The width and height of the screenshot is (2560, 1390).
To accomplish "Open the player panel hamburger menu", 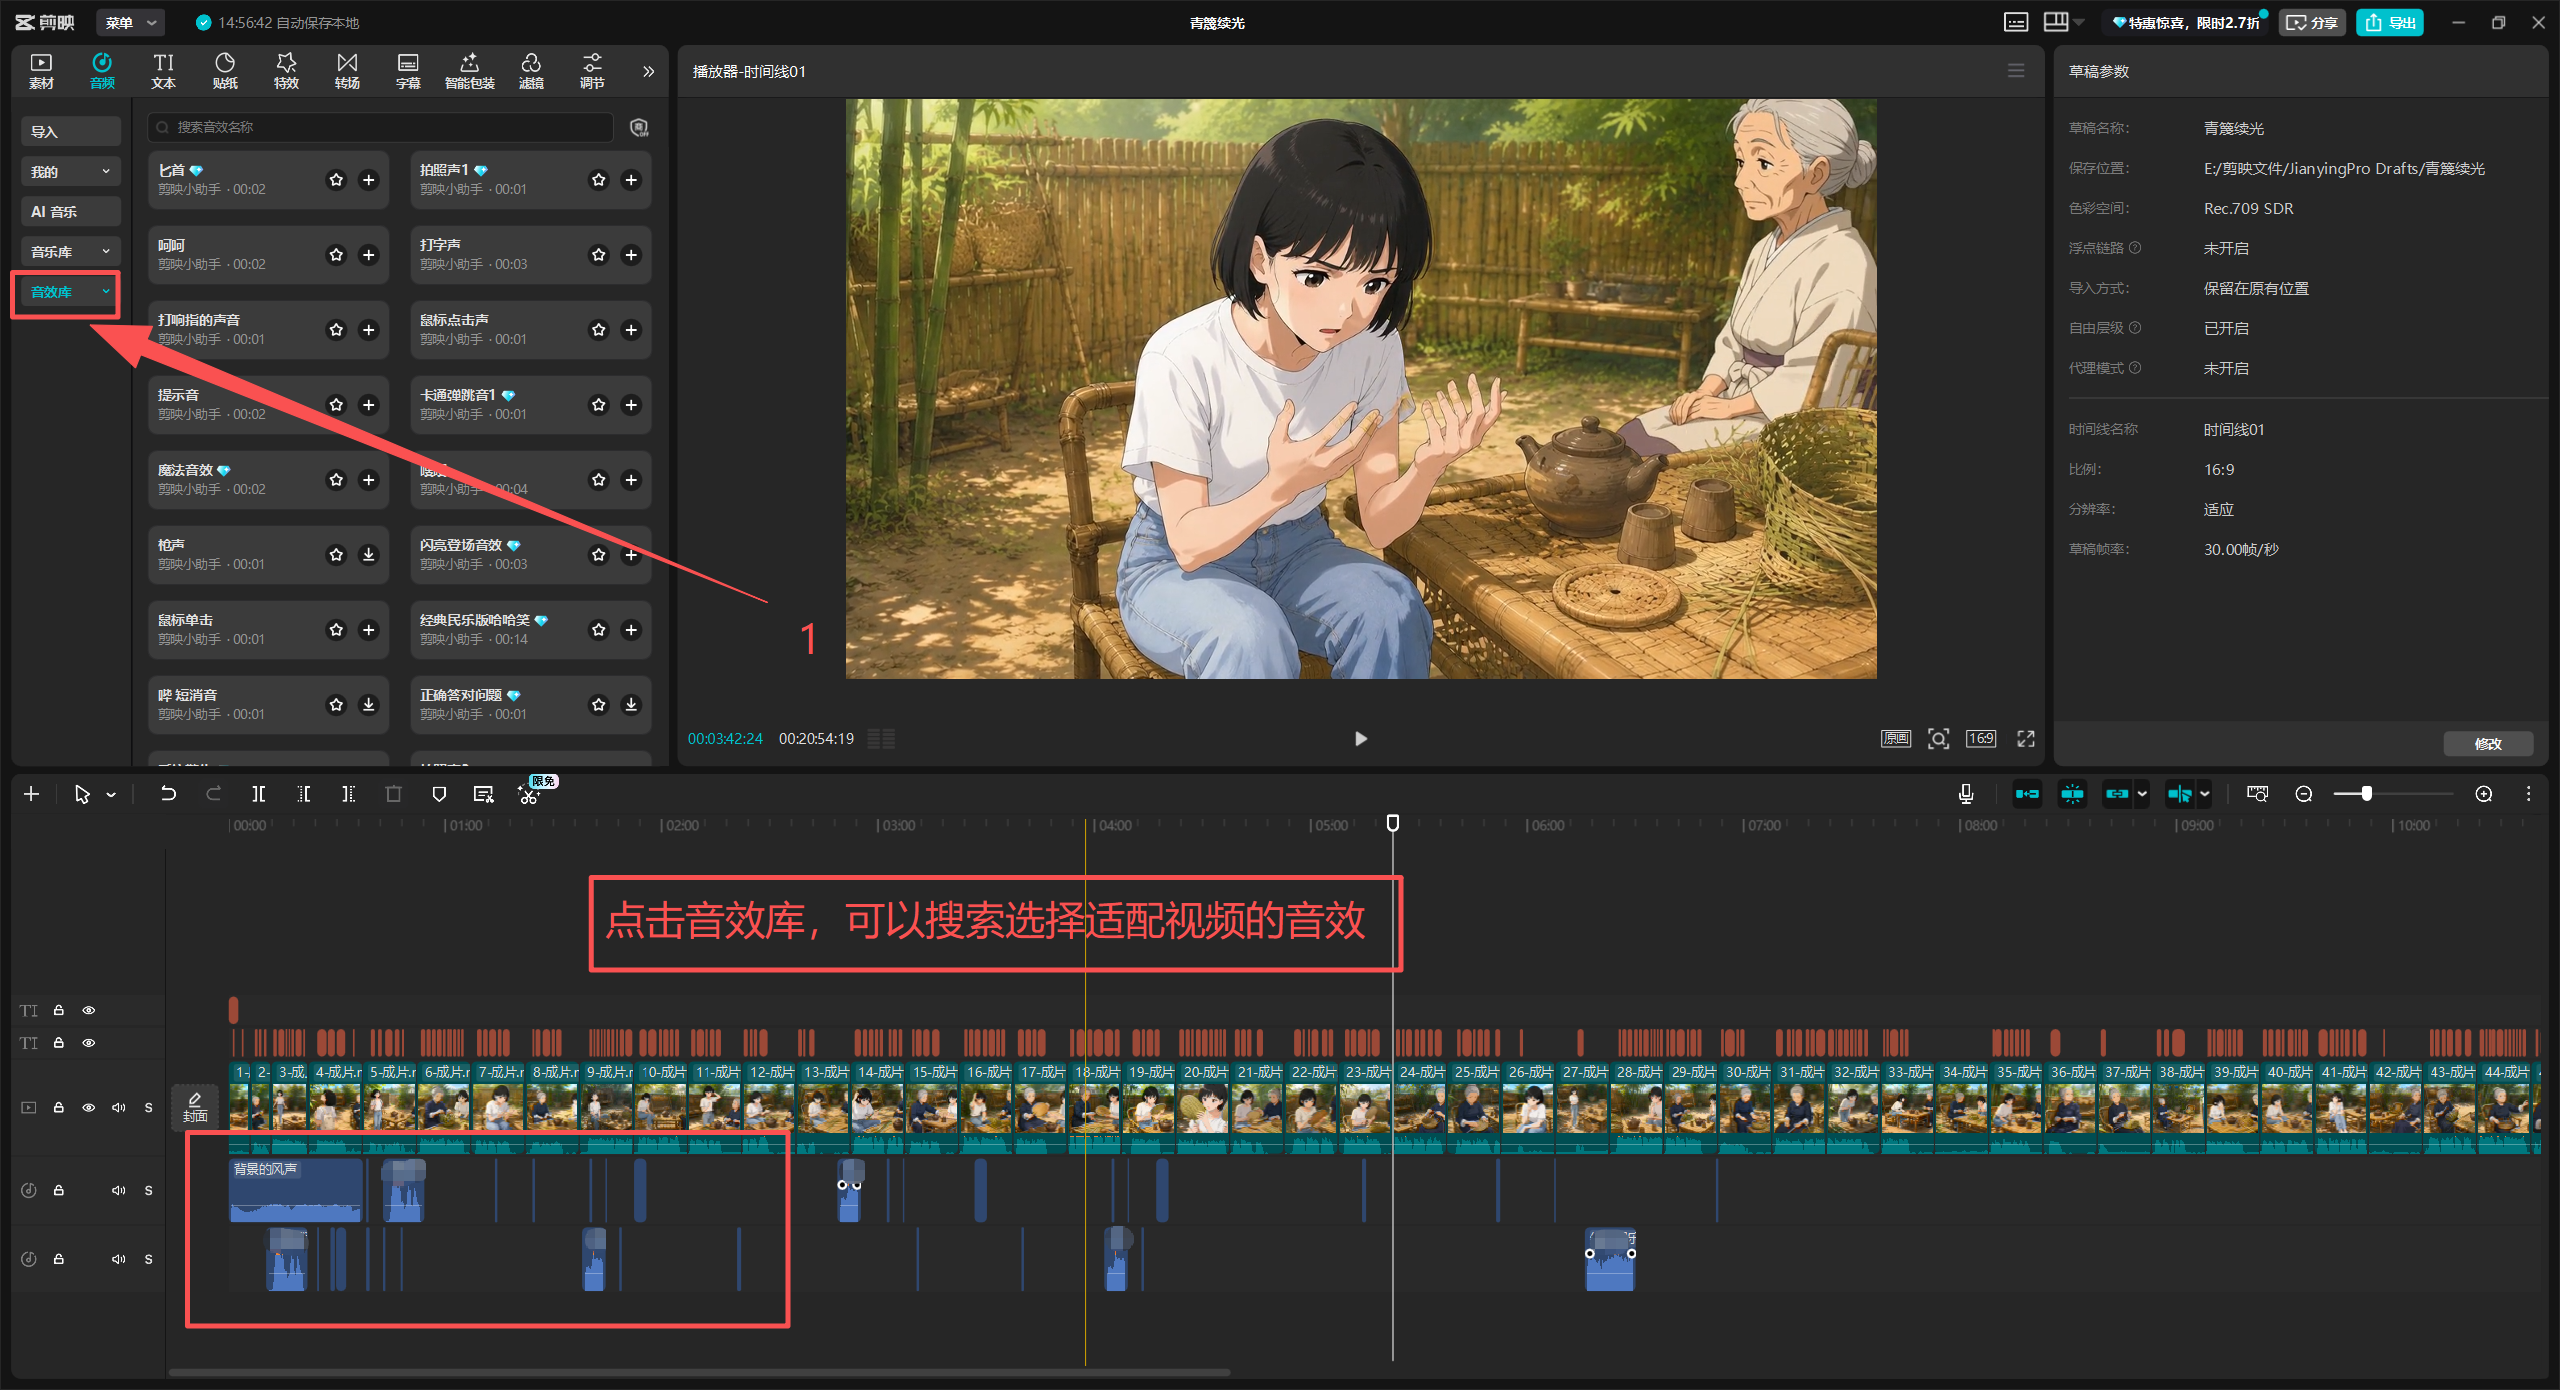I will pyautogui.click(x=2016, y=71).
